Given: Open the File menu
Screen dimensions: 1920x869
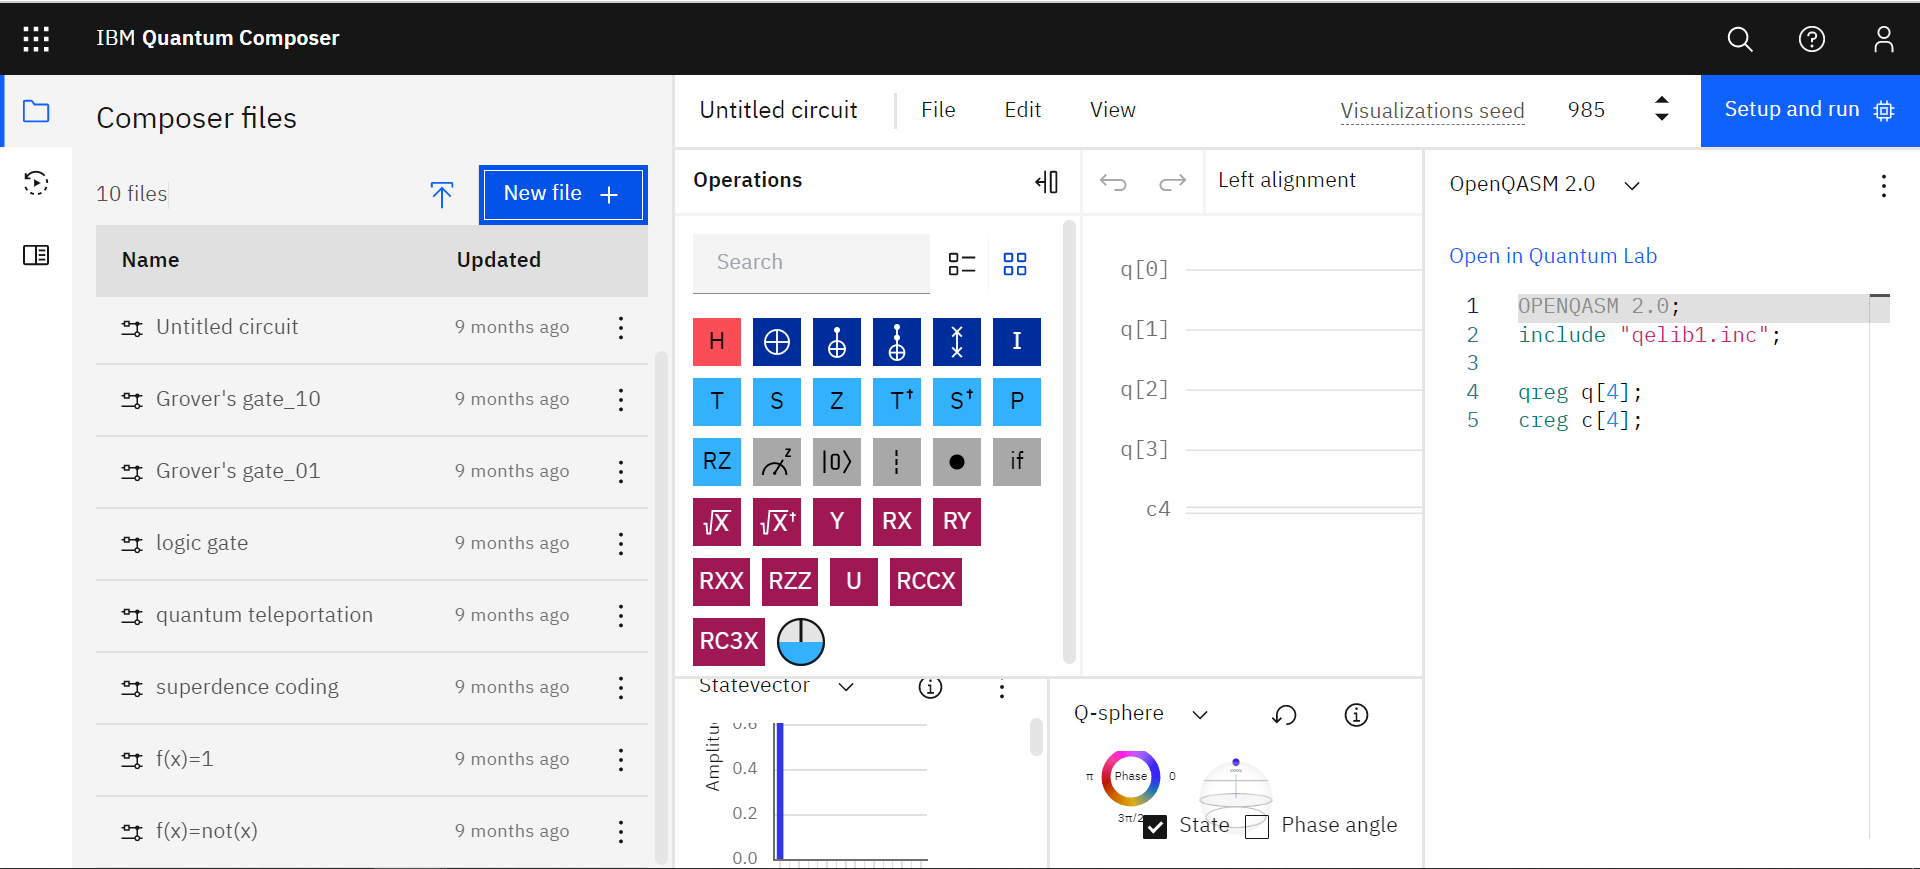Looking at the screenshot, I should coord(938,110).
